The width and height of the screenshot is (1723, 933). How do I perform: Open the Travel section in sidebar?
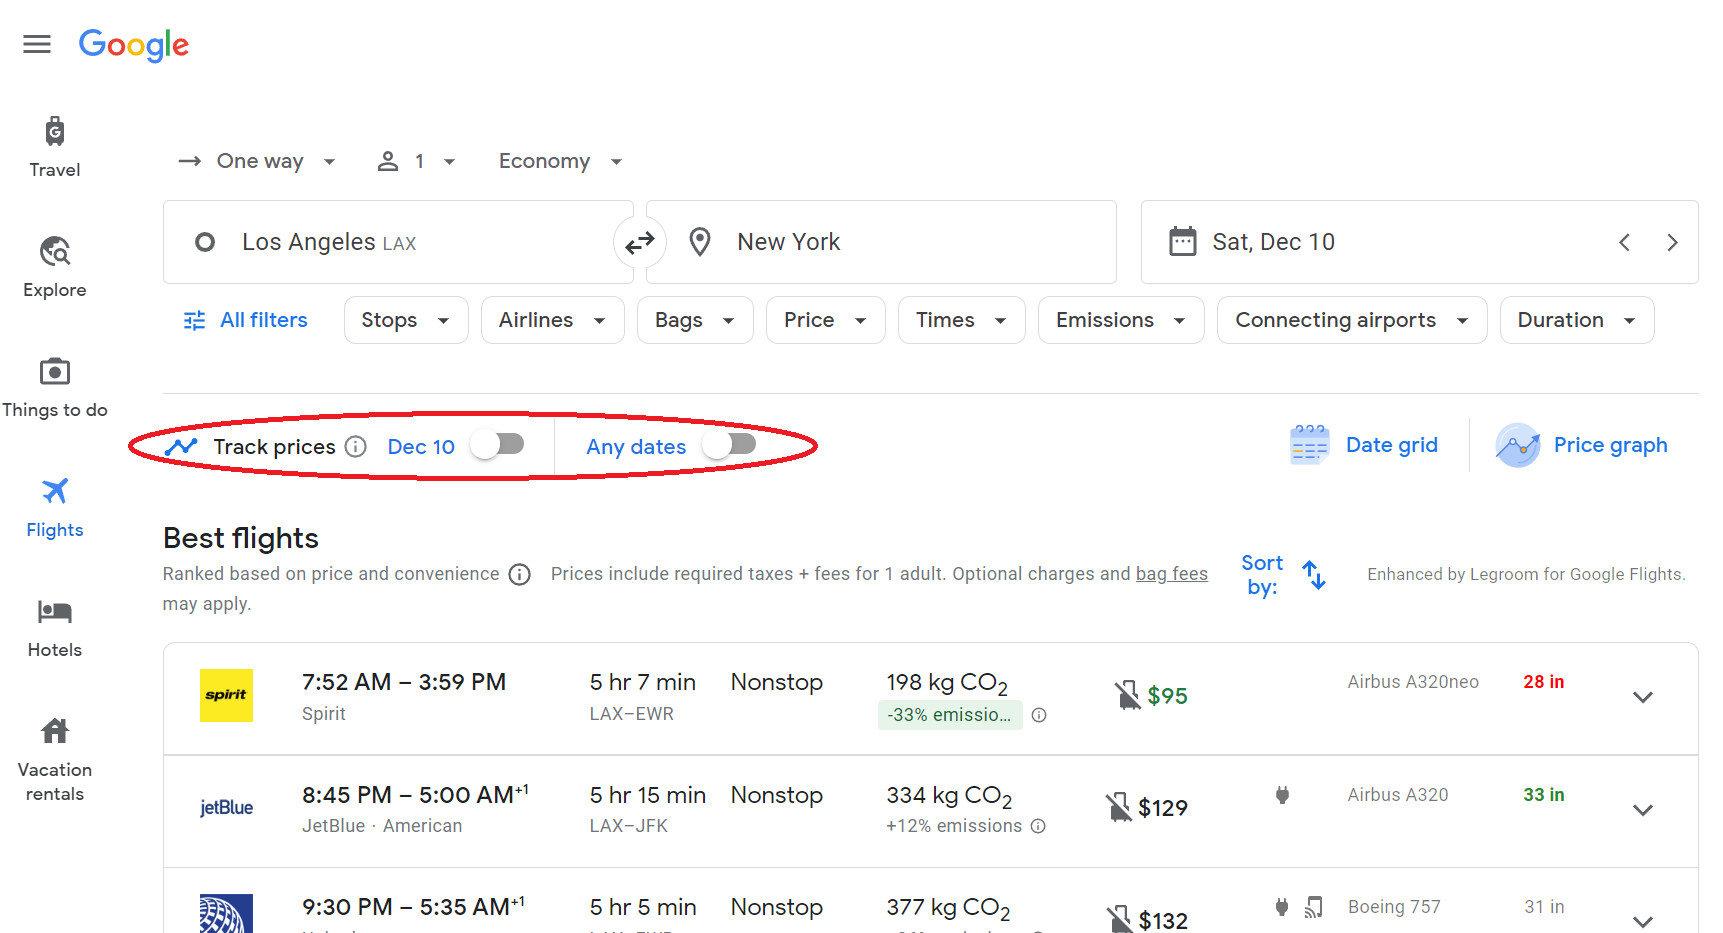pyautogui.click(x=55, y=148)
